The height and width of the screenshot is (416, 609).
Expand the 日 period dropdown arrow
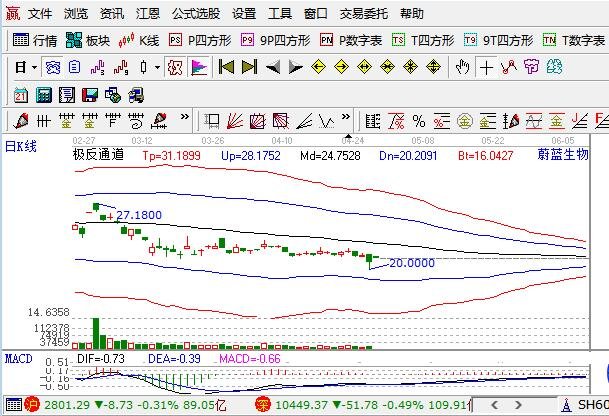34,68
